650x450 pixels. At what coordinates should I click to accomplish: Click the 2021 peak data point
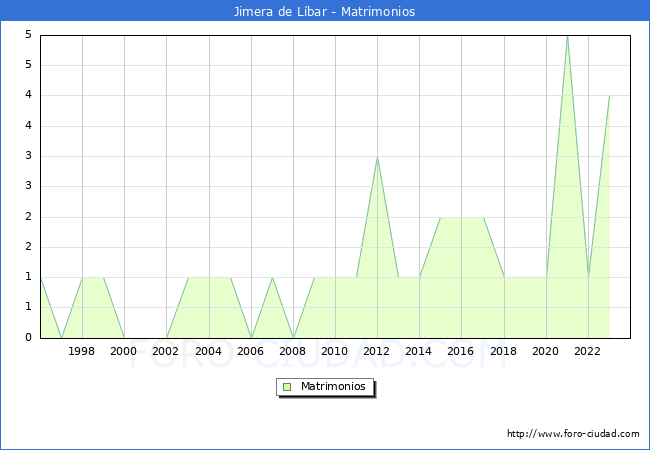(x=567, y=36)
